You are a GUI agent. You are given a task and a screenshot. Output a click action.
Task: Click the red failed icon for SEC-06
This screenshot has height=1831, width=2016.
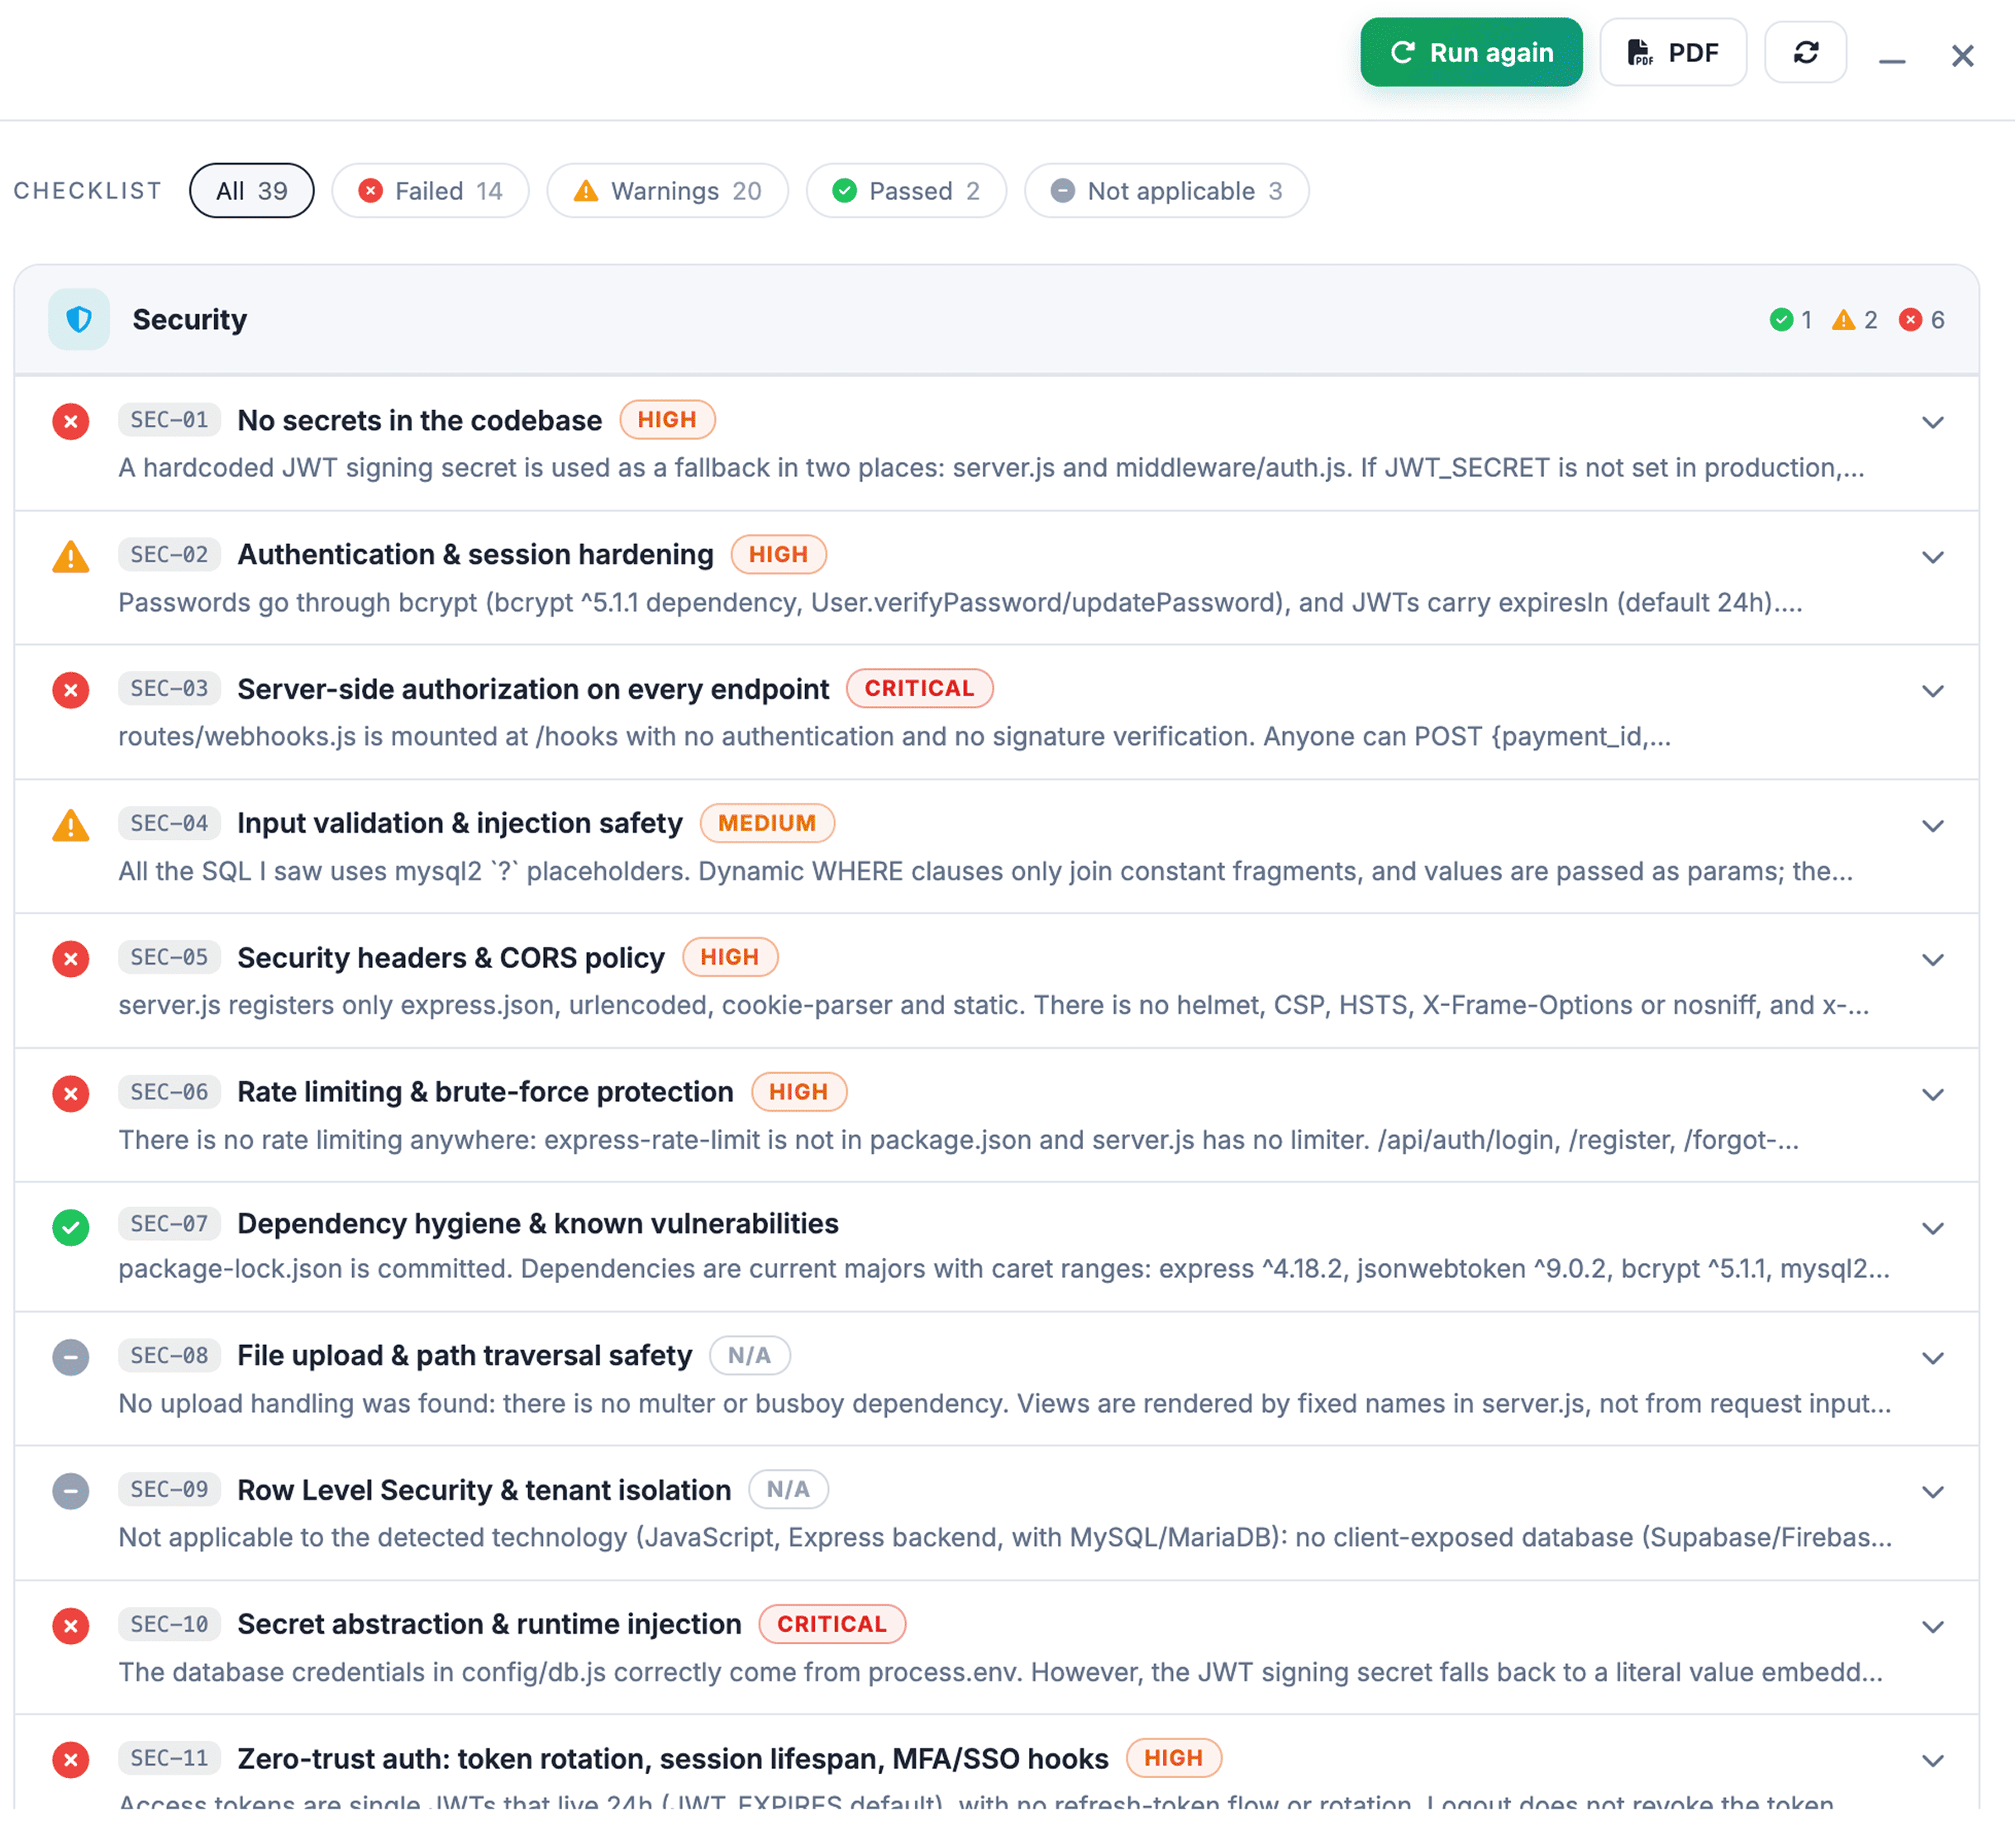point(71,1093)
